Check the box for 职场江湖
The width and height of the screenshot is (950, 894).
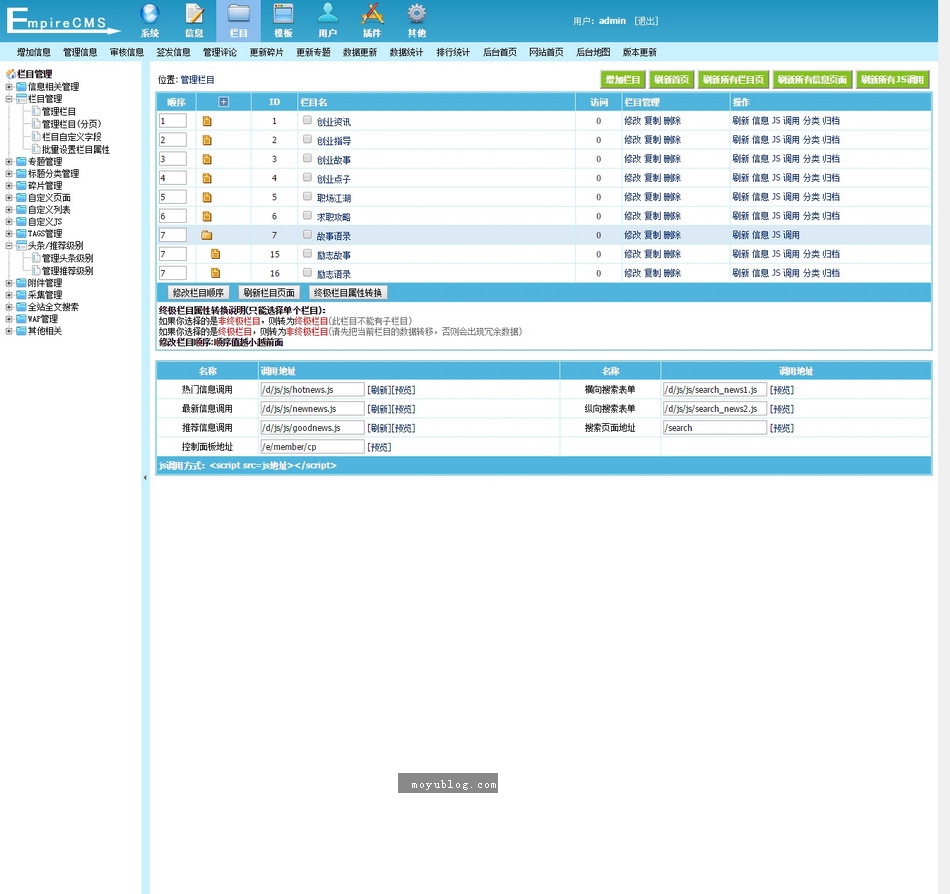point(307,196)
